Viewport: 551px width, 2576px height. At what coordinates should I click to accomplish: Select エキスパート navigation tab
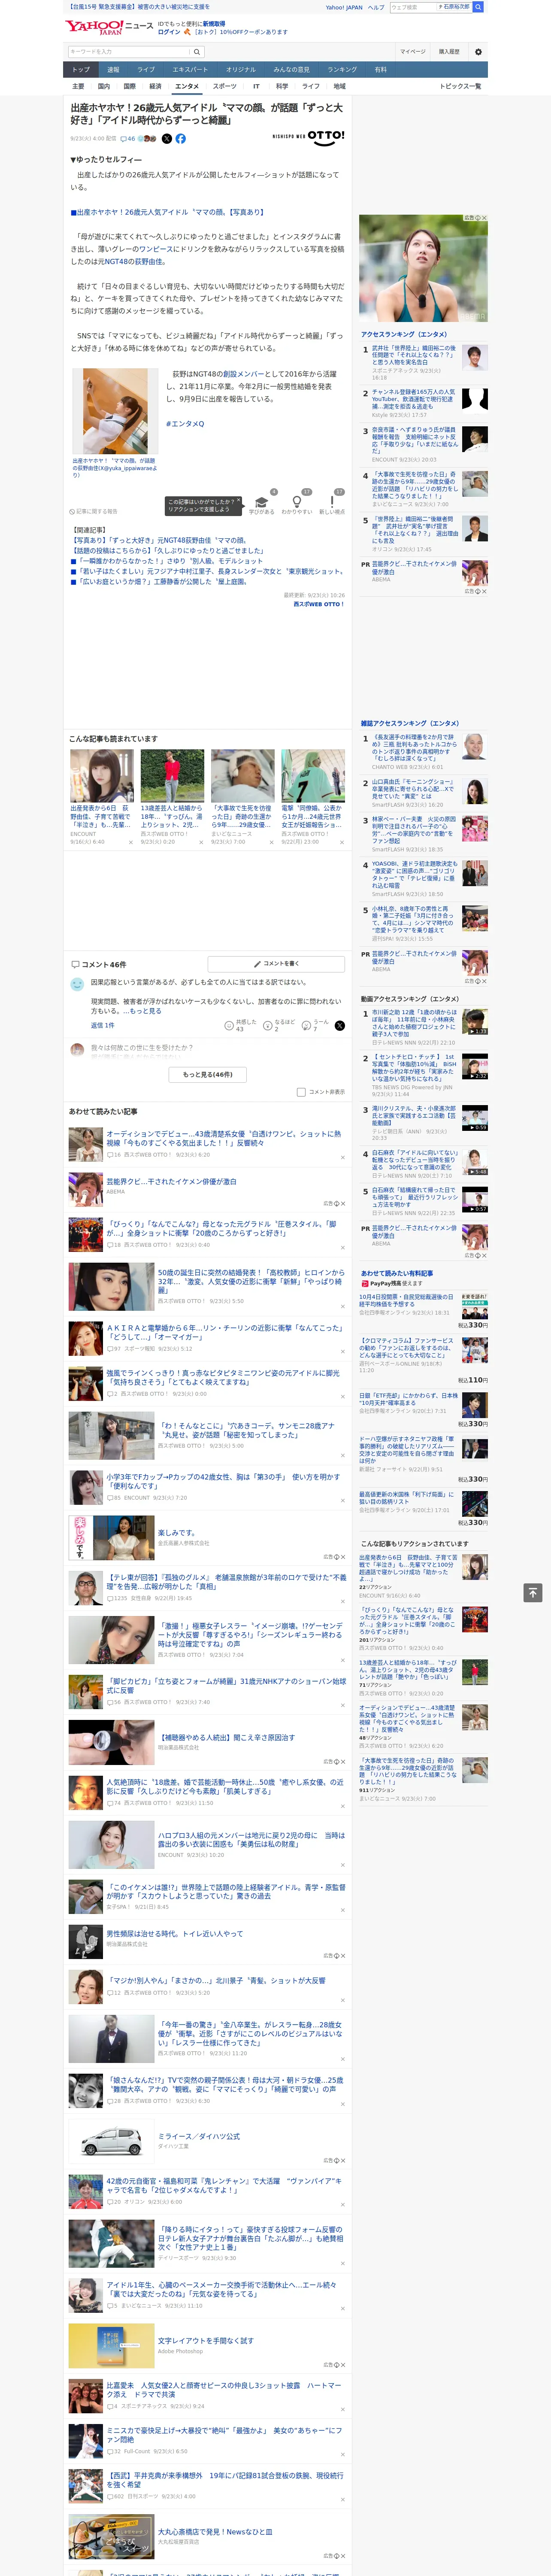click(190, 70)
